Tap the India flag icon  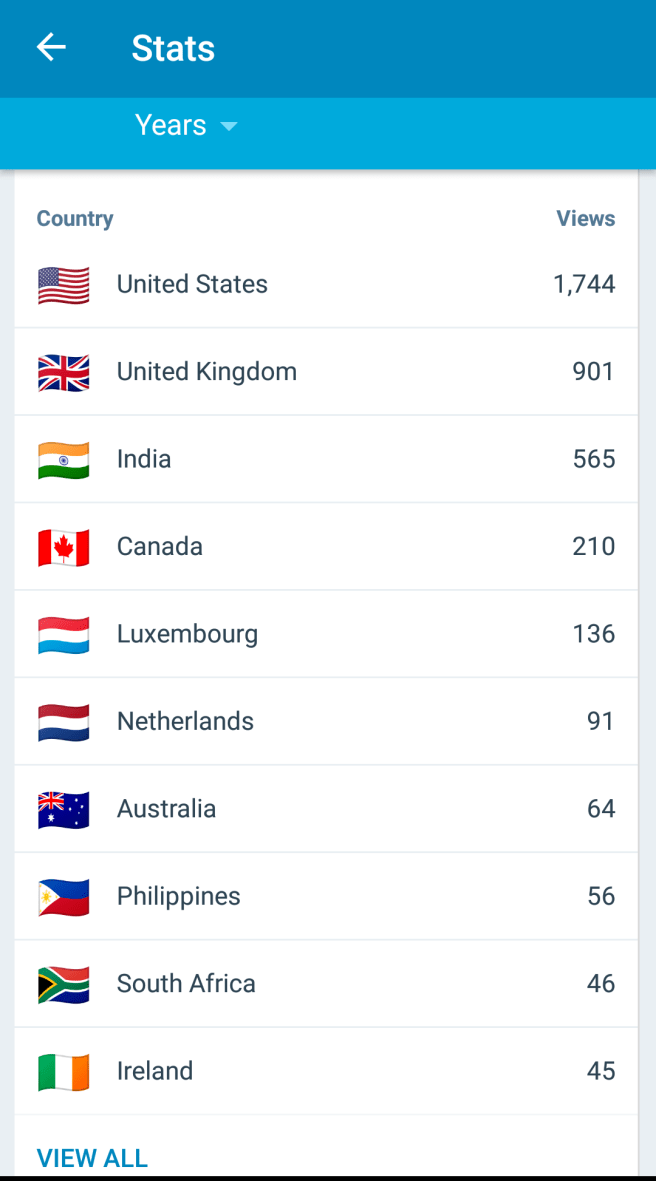(64, 460)
